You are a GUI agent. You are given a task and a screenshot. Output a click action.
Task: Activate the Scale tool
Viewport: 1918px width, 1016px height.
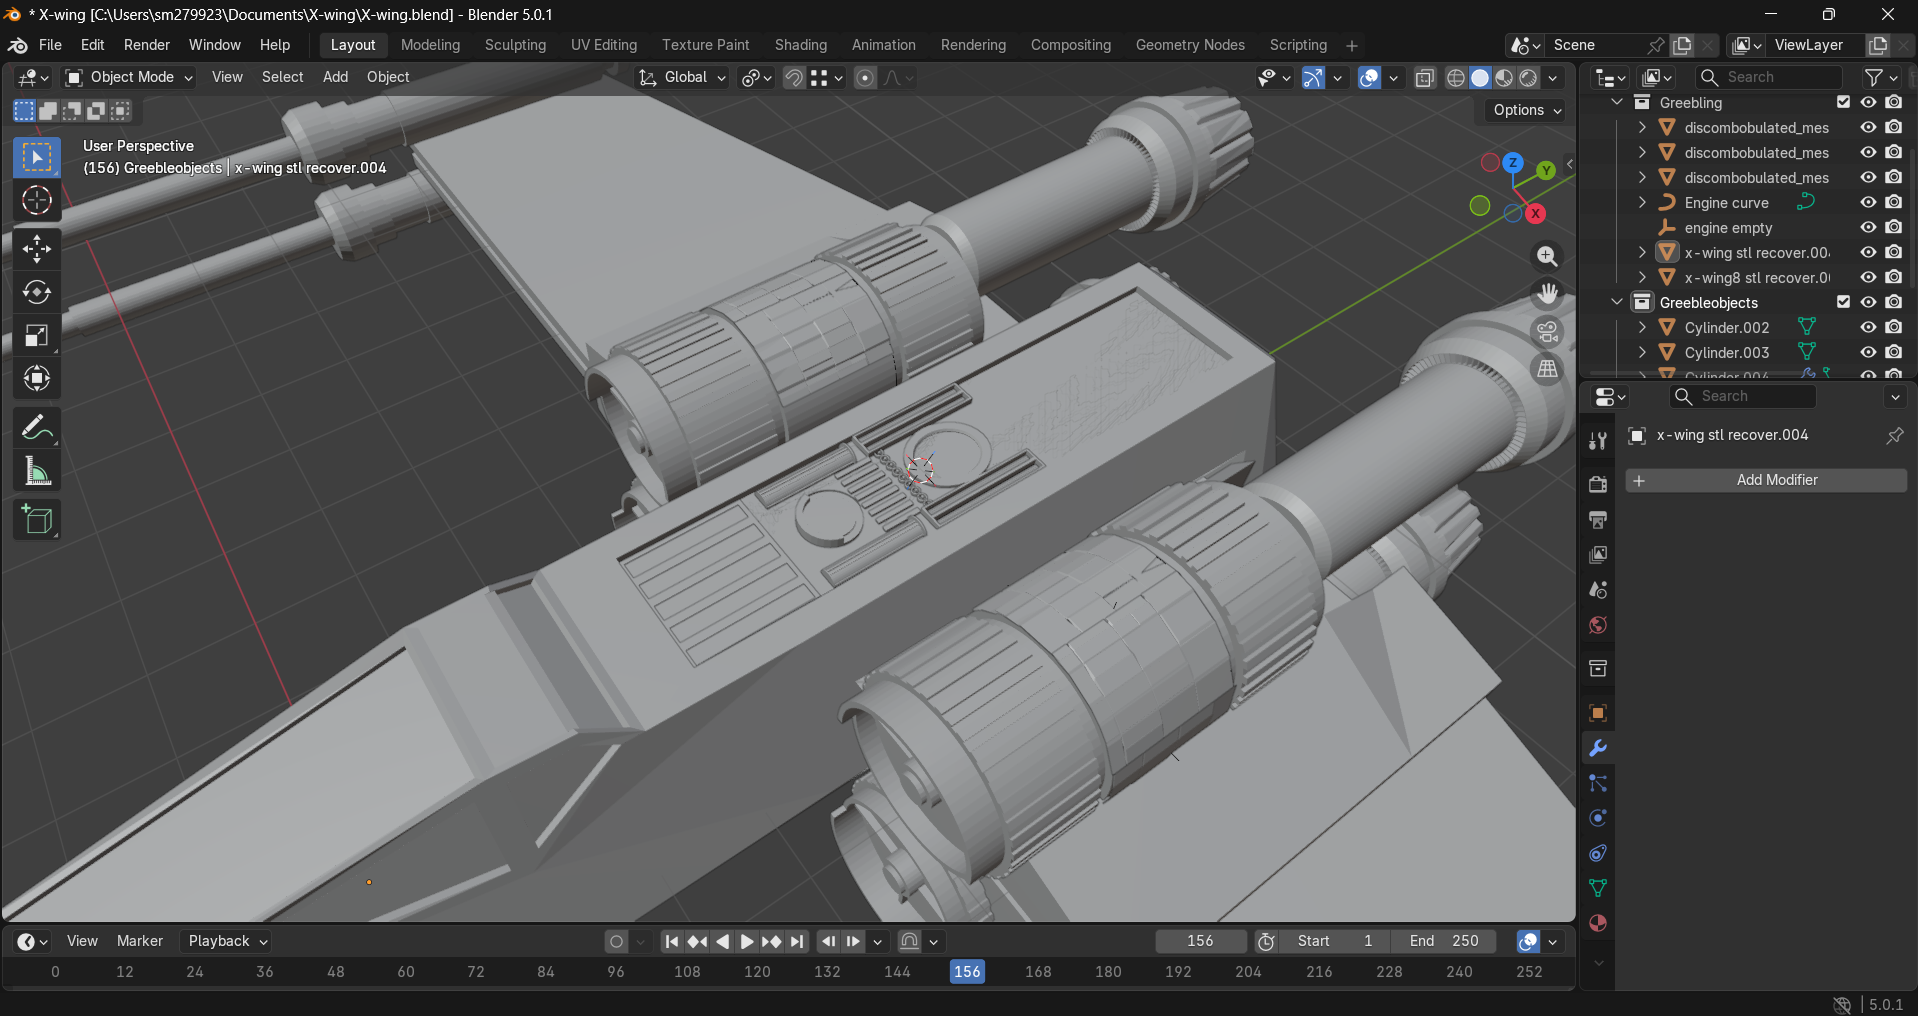(37, 335)
